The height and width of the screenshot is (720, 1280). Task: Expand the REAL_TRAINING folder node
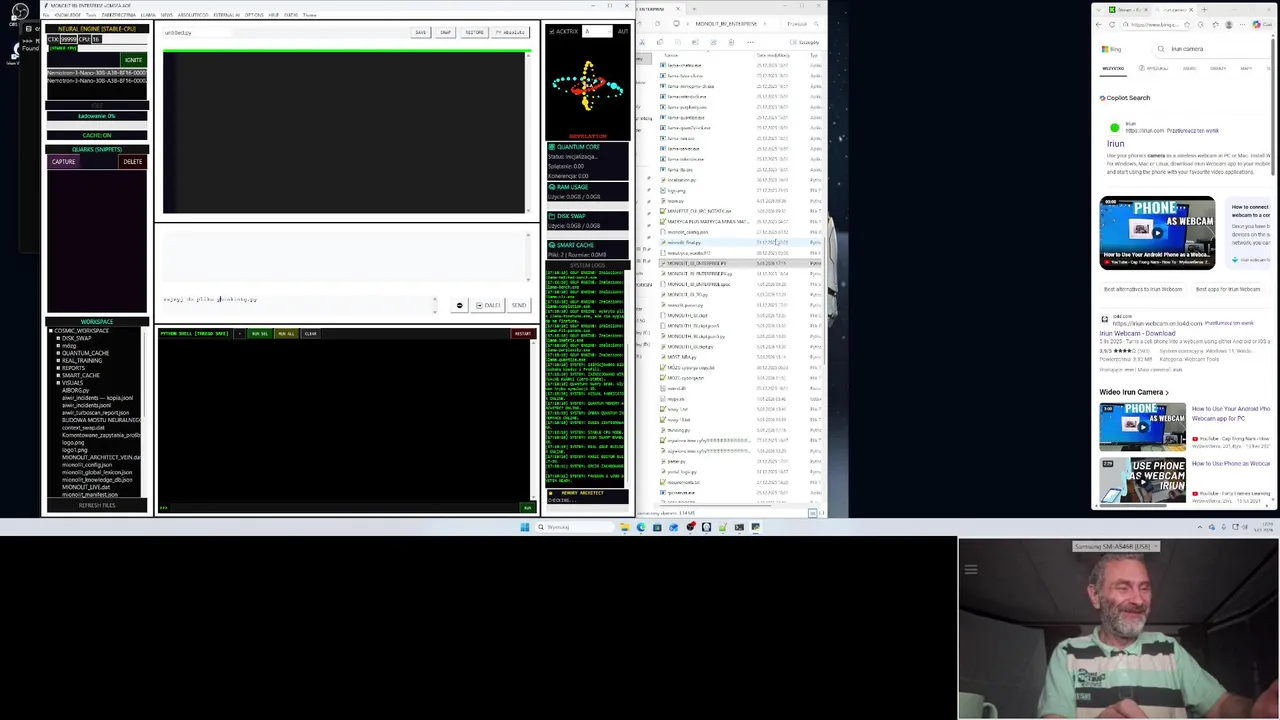(x=58, y=360)
